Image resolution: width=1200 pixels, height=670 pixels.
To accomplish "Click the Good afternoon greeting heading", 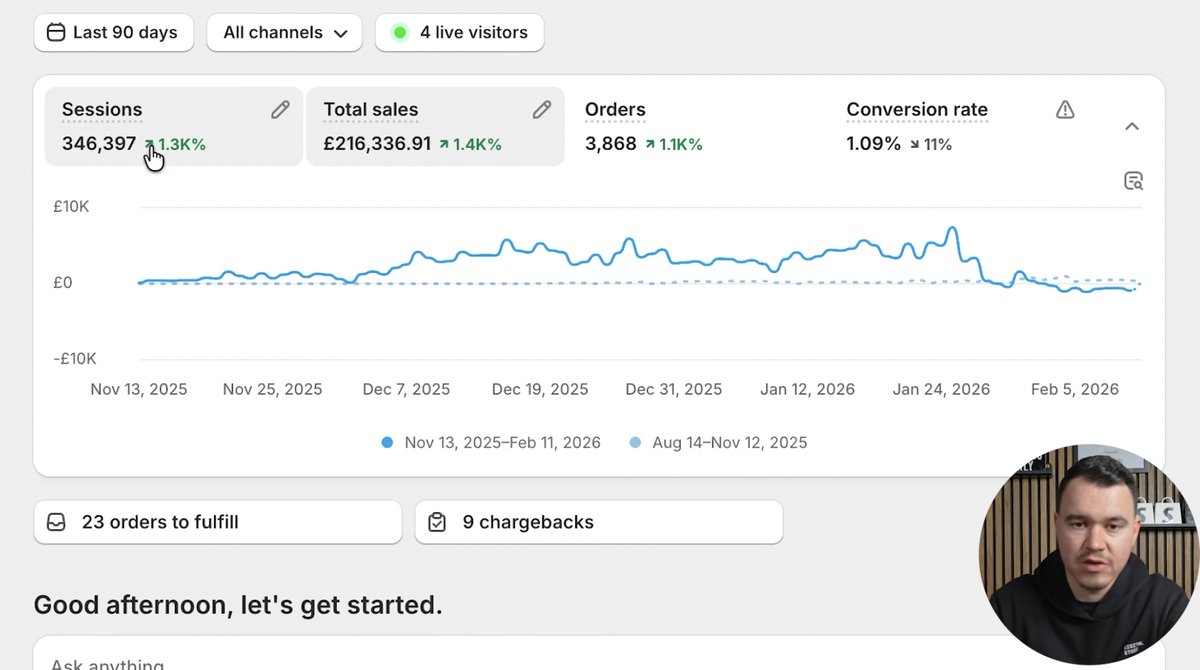I will pos(238,605).
